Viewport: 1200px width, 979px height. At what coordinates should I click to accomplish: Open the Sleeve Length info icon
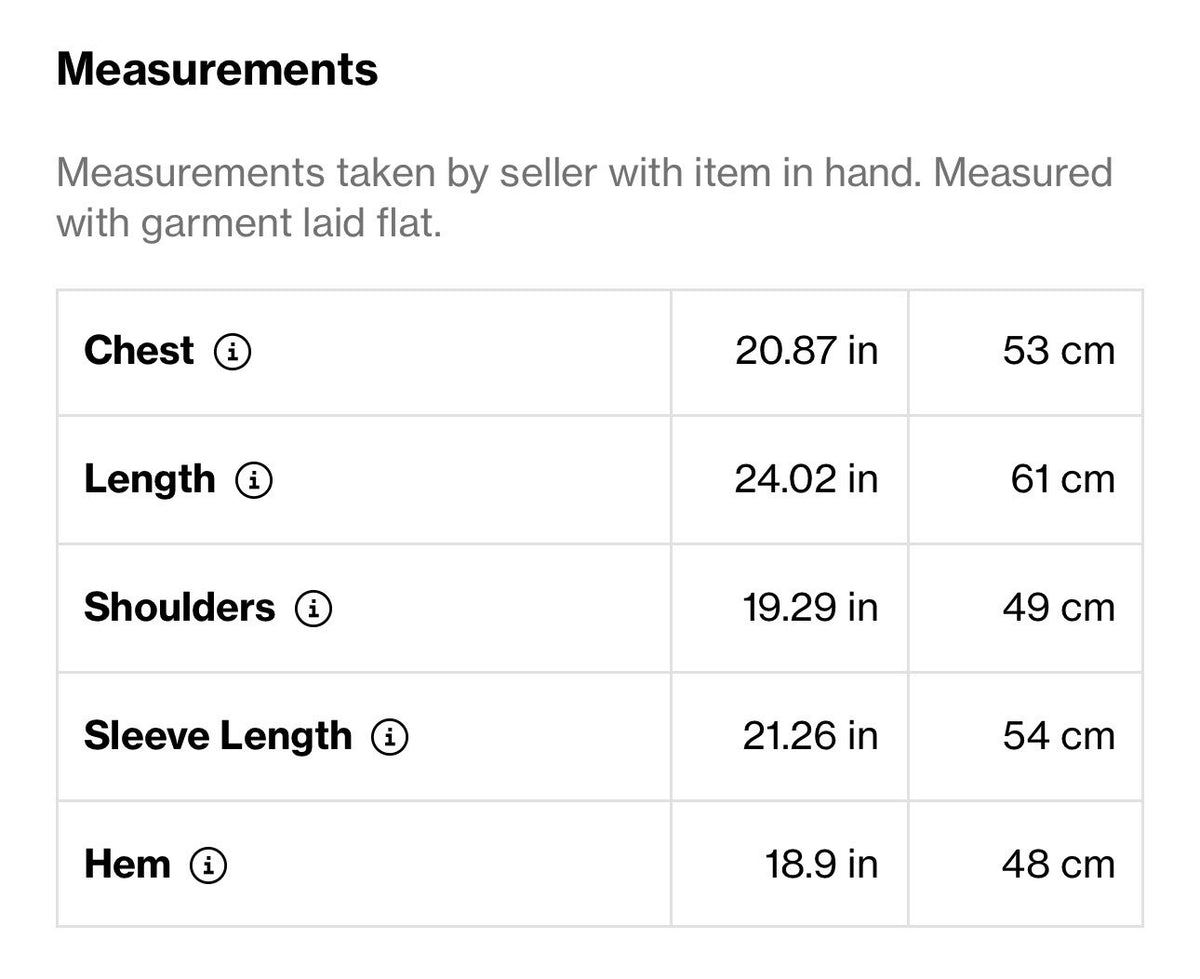click(x=390, y=738)
